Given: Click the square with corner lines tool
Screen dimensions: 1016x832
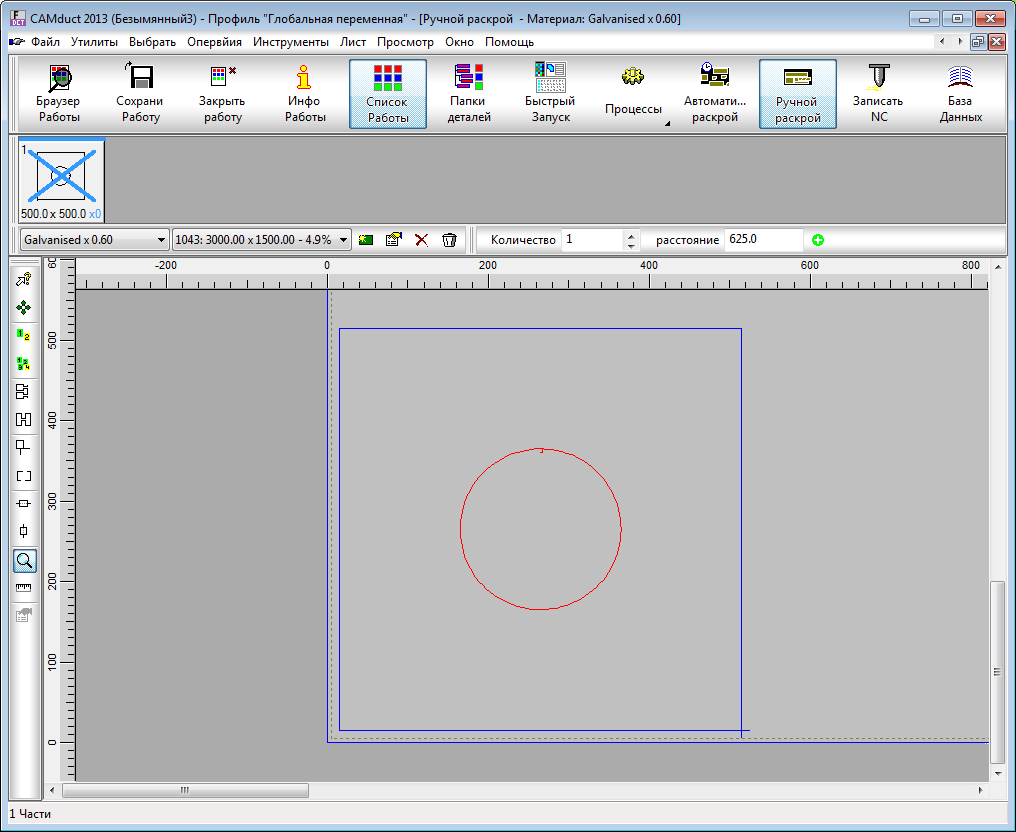Looking at the screenshot, I should click(x=24, y=448).
